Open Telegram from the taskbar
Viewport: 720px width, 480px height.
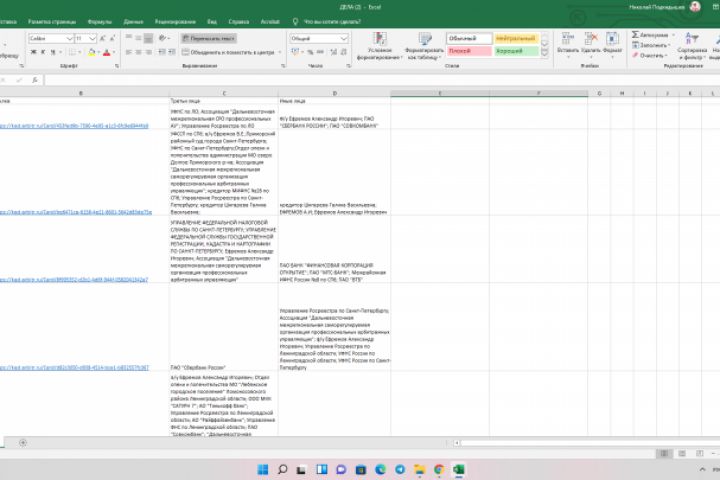point(400,469)
